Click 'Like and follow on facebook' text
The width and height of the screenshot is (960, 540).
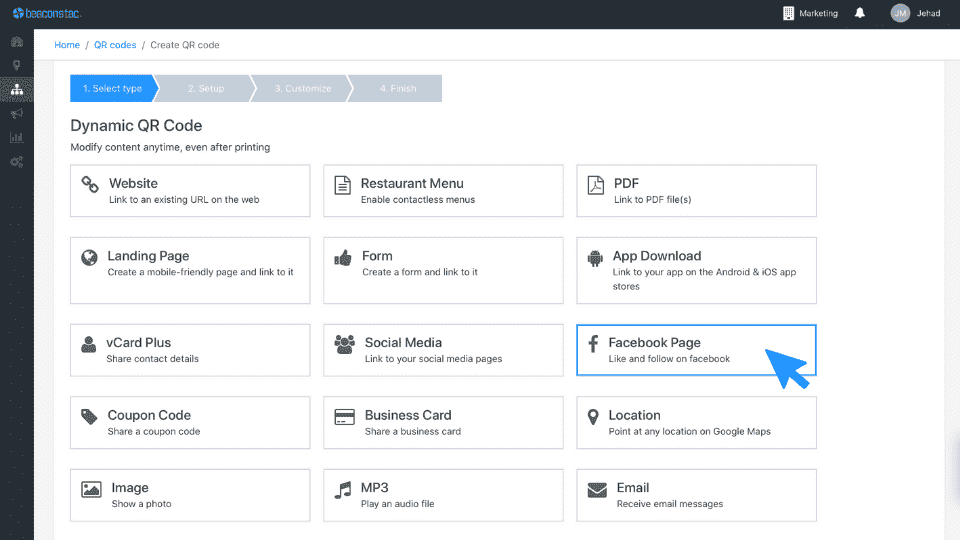[x=669, y=359]
